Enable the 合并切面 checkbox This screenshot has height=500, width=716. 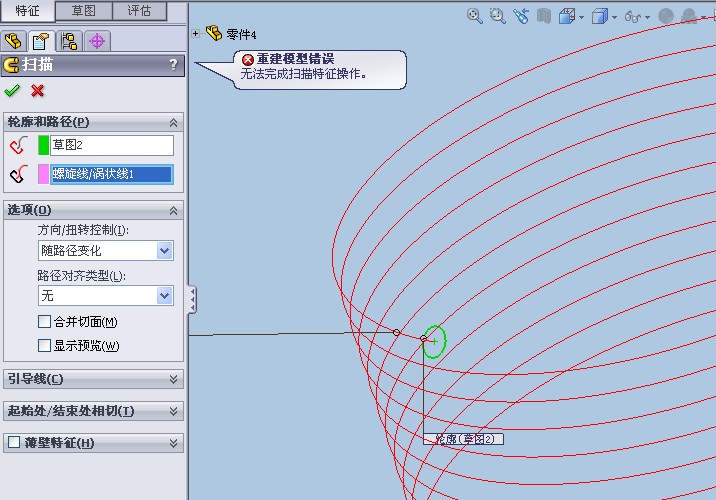[x=44, y=321]
